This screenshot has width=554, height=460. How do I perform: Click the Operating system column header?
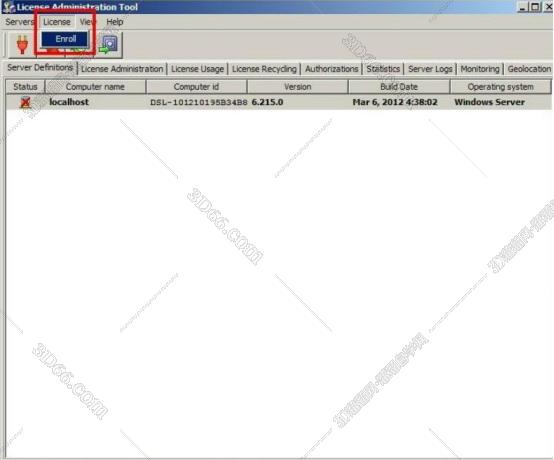[500, 87]
